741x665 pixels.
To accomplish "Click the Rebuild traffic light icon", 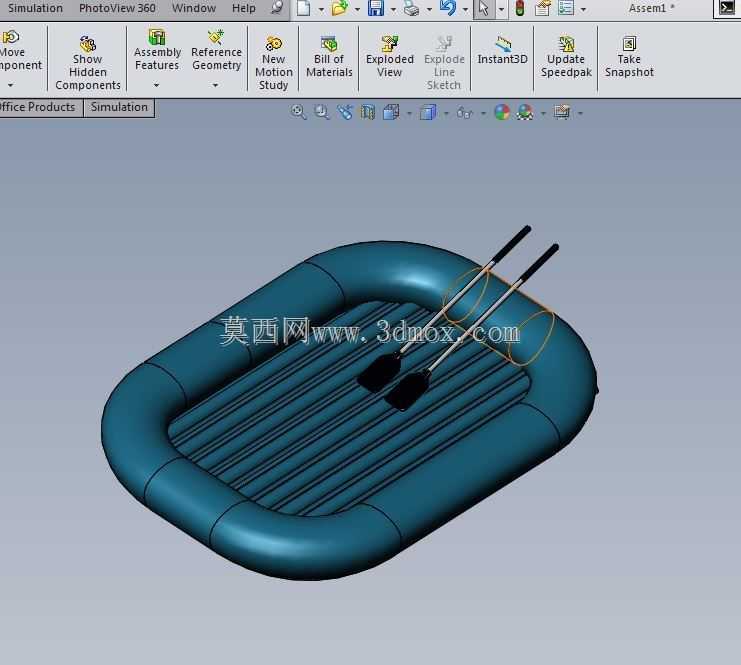I will [x=520, y=8].
